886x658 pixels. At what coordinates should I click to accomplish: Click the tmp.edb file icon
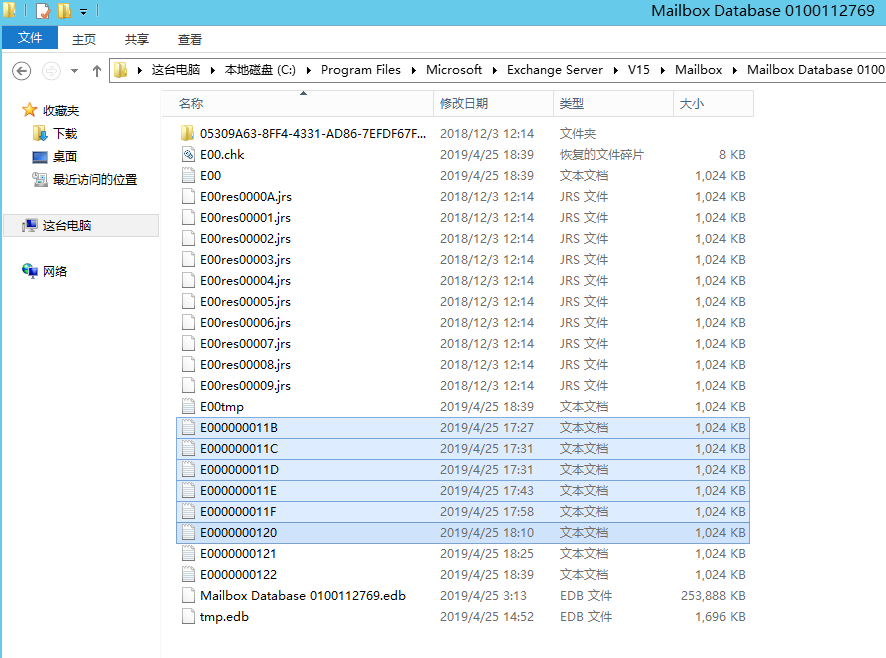pyautogui.click(x=188, y=616)
